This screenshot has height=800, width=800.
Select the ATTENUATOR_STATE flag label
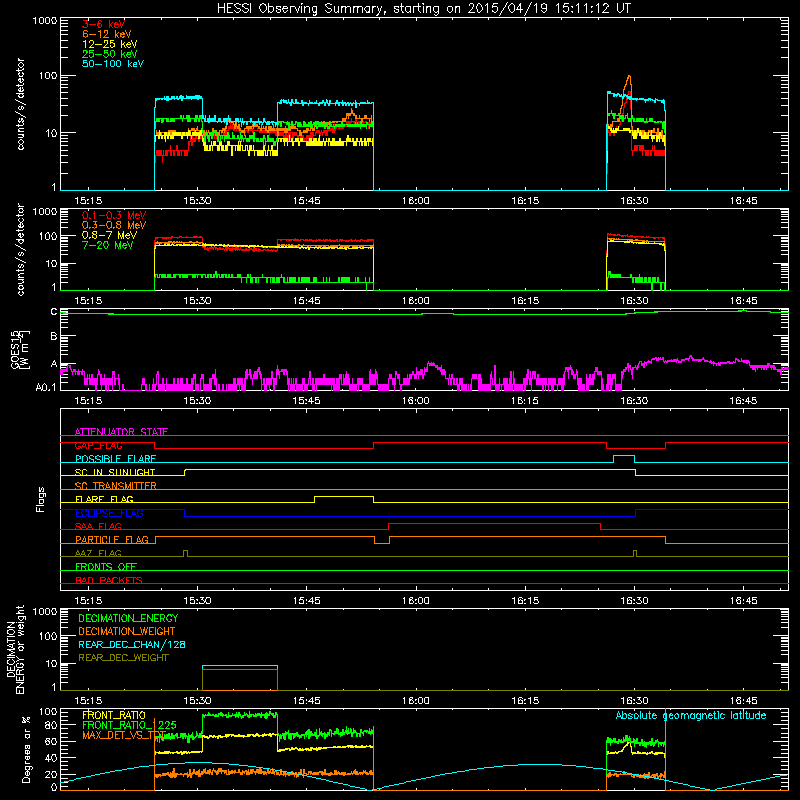click(x=121, y=432)
